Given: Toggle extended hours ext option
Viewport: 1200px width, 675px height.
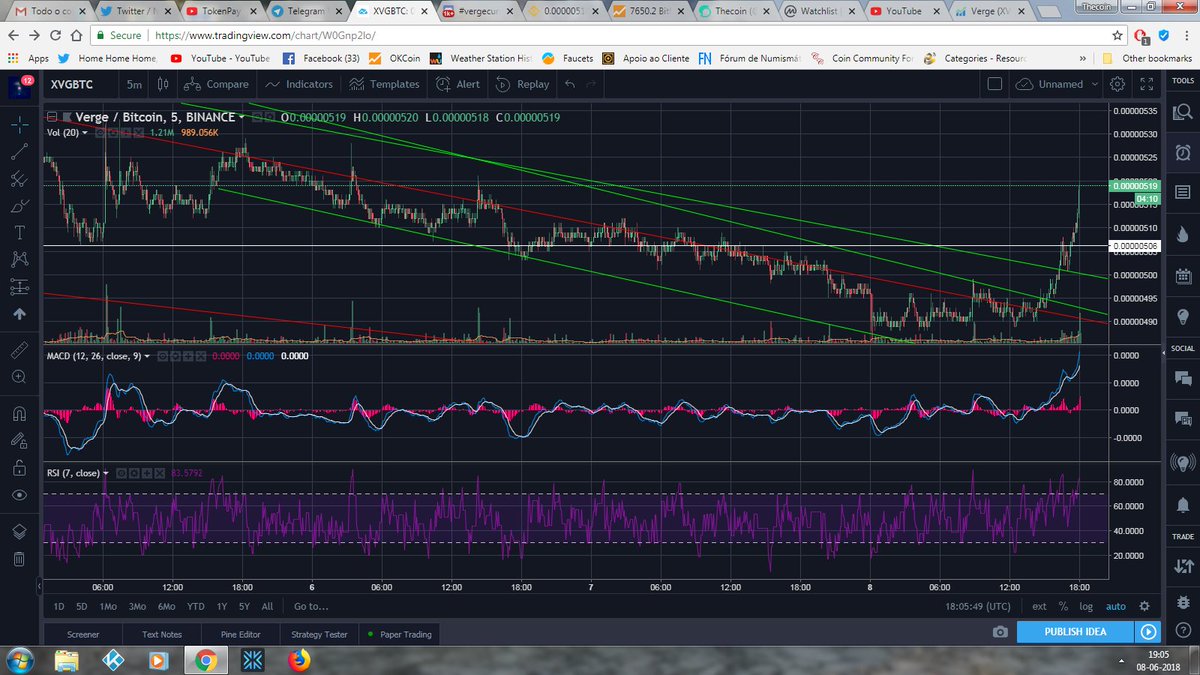Looking at the screenshot, I should (1040, 606).
